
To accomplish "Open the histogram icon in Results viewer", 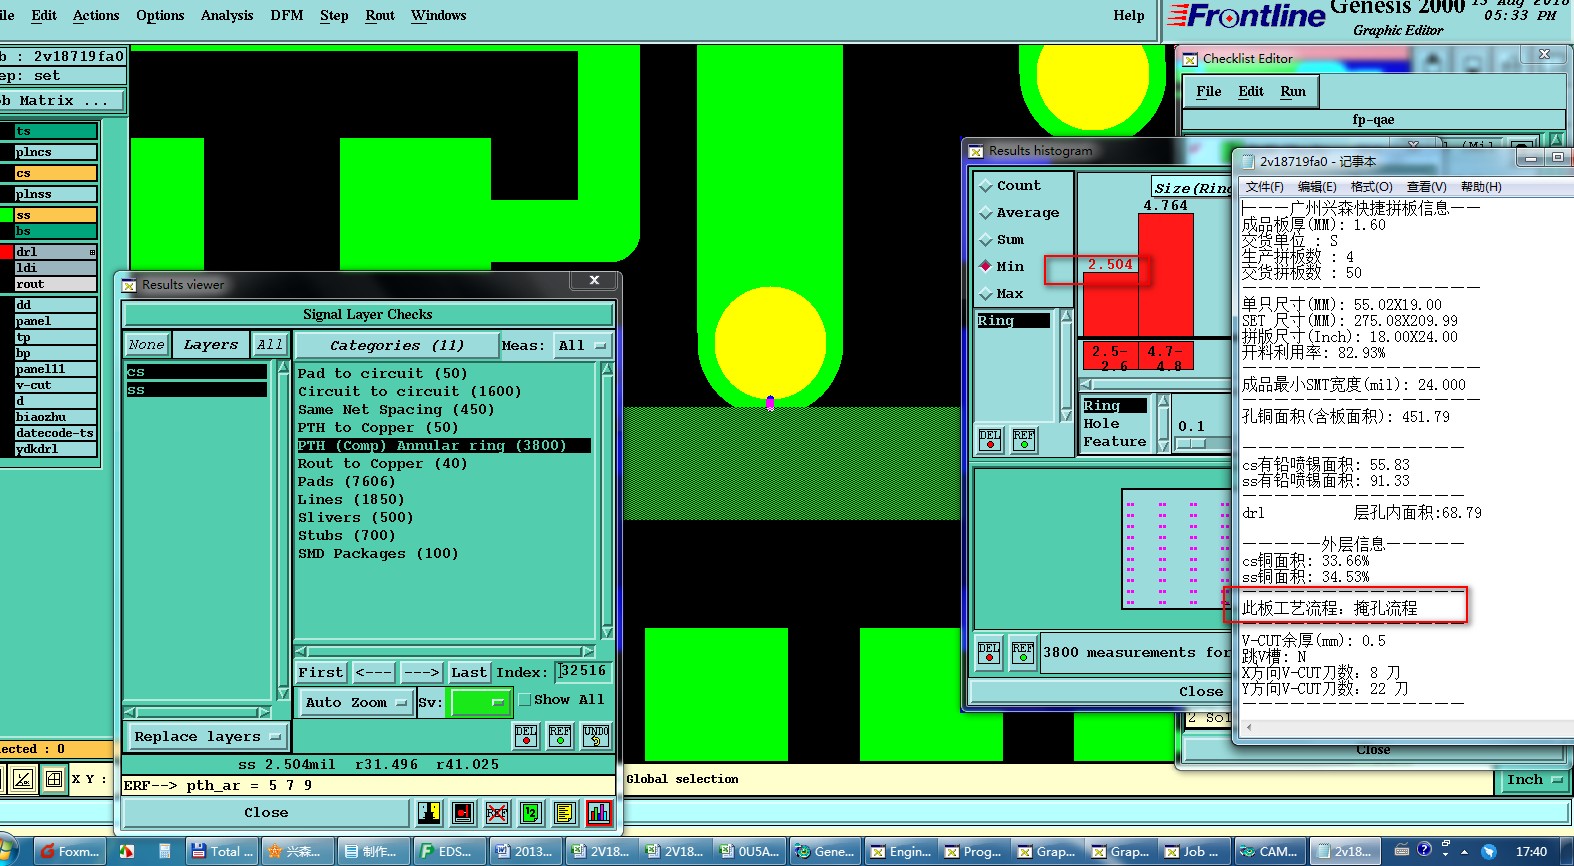I will pos(598,813).
